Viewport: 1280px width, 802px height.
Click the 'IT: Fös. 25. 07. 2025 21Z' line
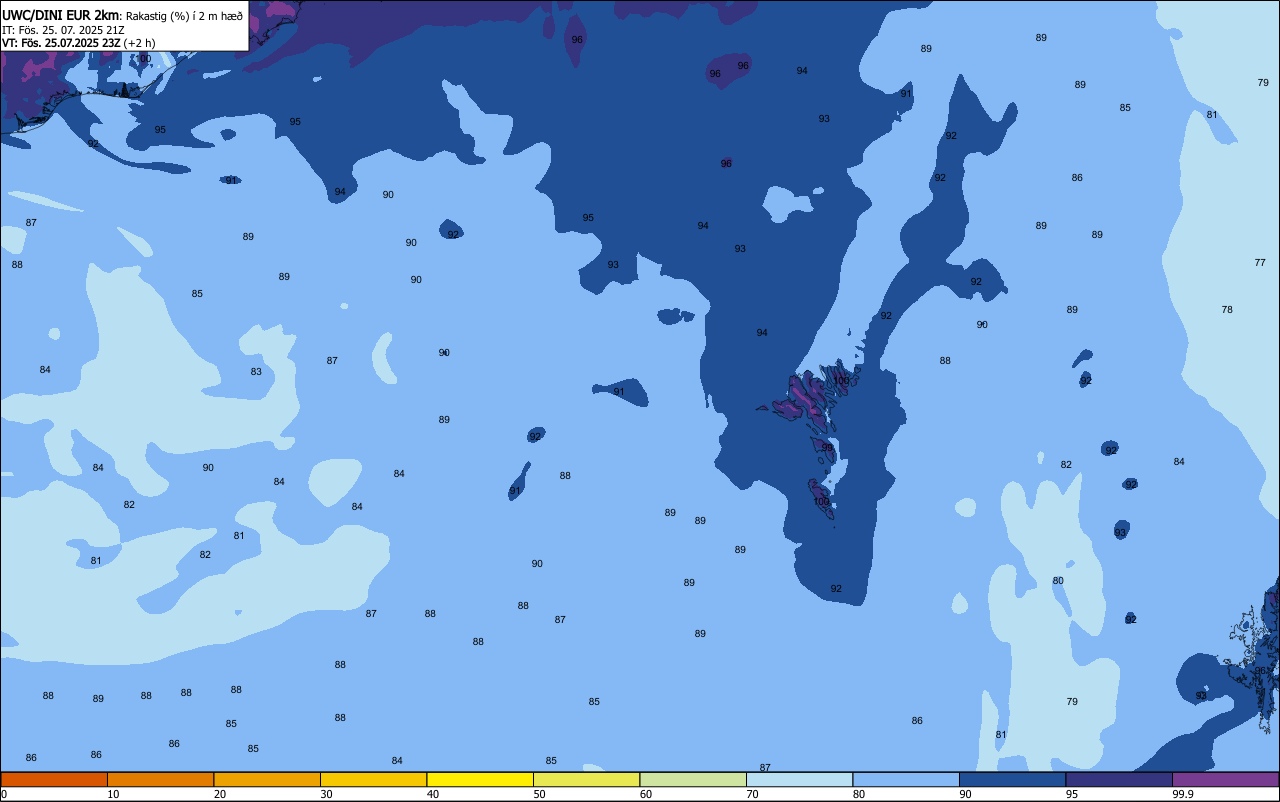point(63,30)
